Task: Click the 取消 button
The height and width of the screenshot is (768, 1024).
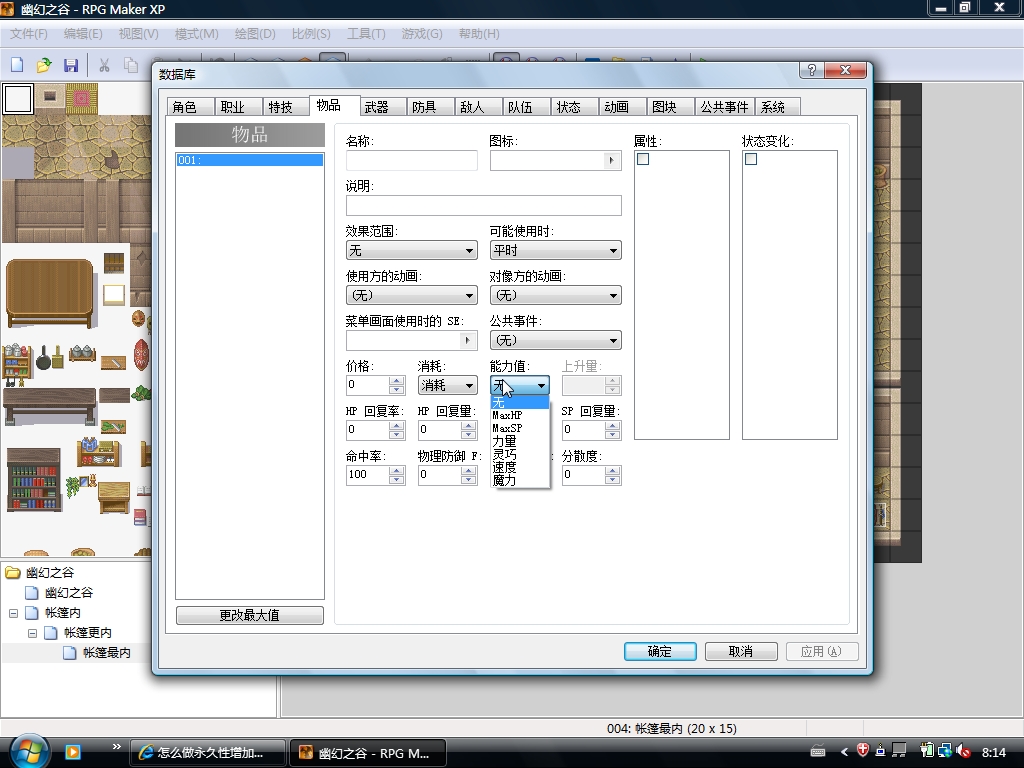Action: coord(741,651)
